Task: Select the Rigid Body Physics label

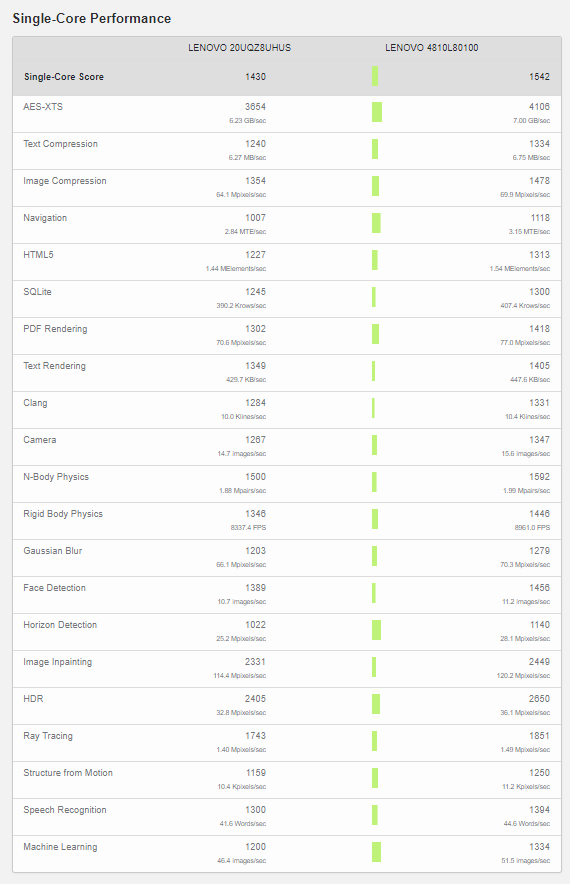Action: [63, 514]
